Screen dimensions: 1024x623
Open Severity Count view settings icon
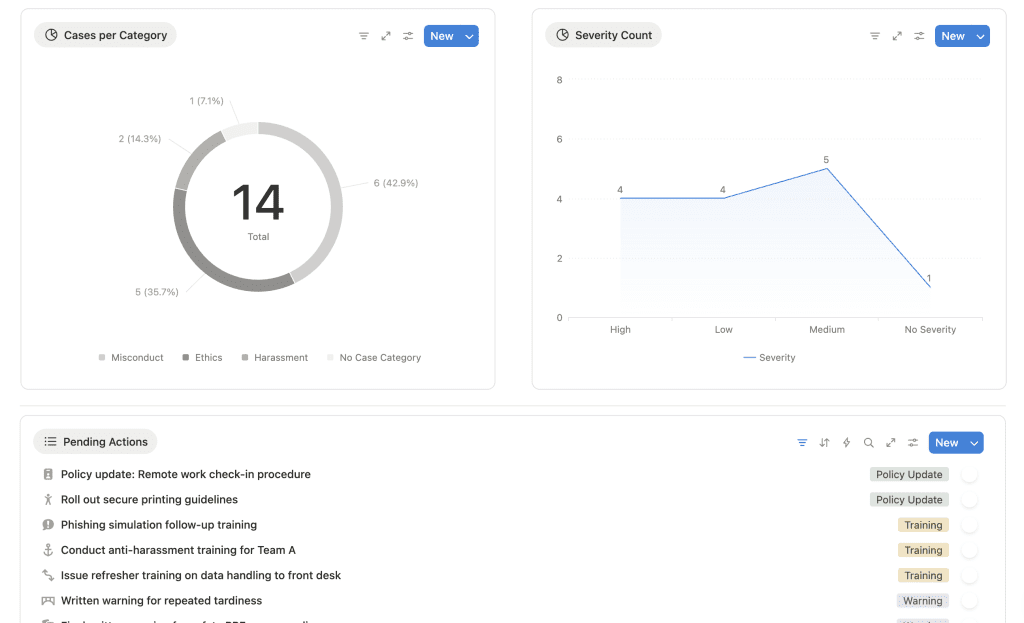pos(919,36)
